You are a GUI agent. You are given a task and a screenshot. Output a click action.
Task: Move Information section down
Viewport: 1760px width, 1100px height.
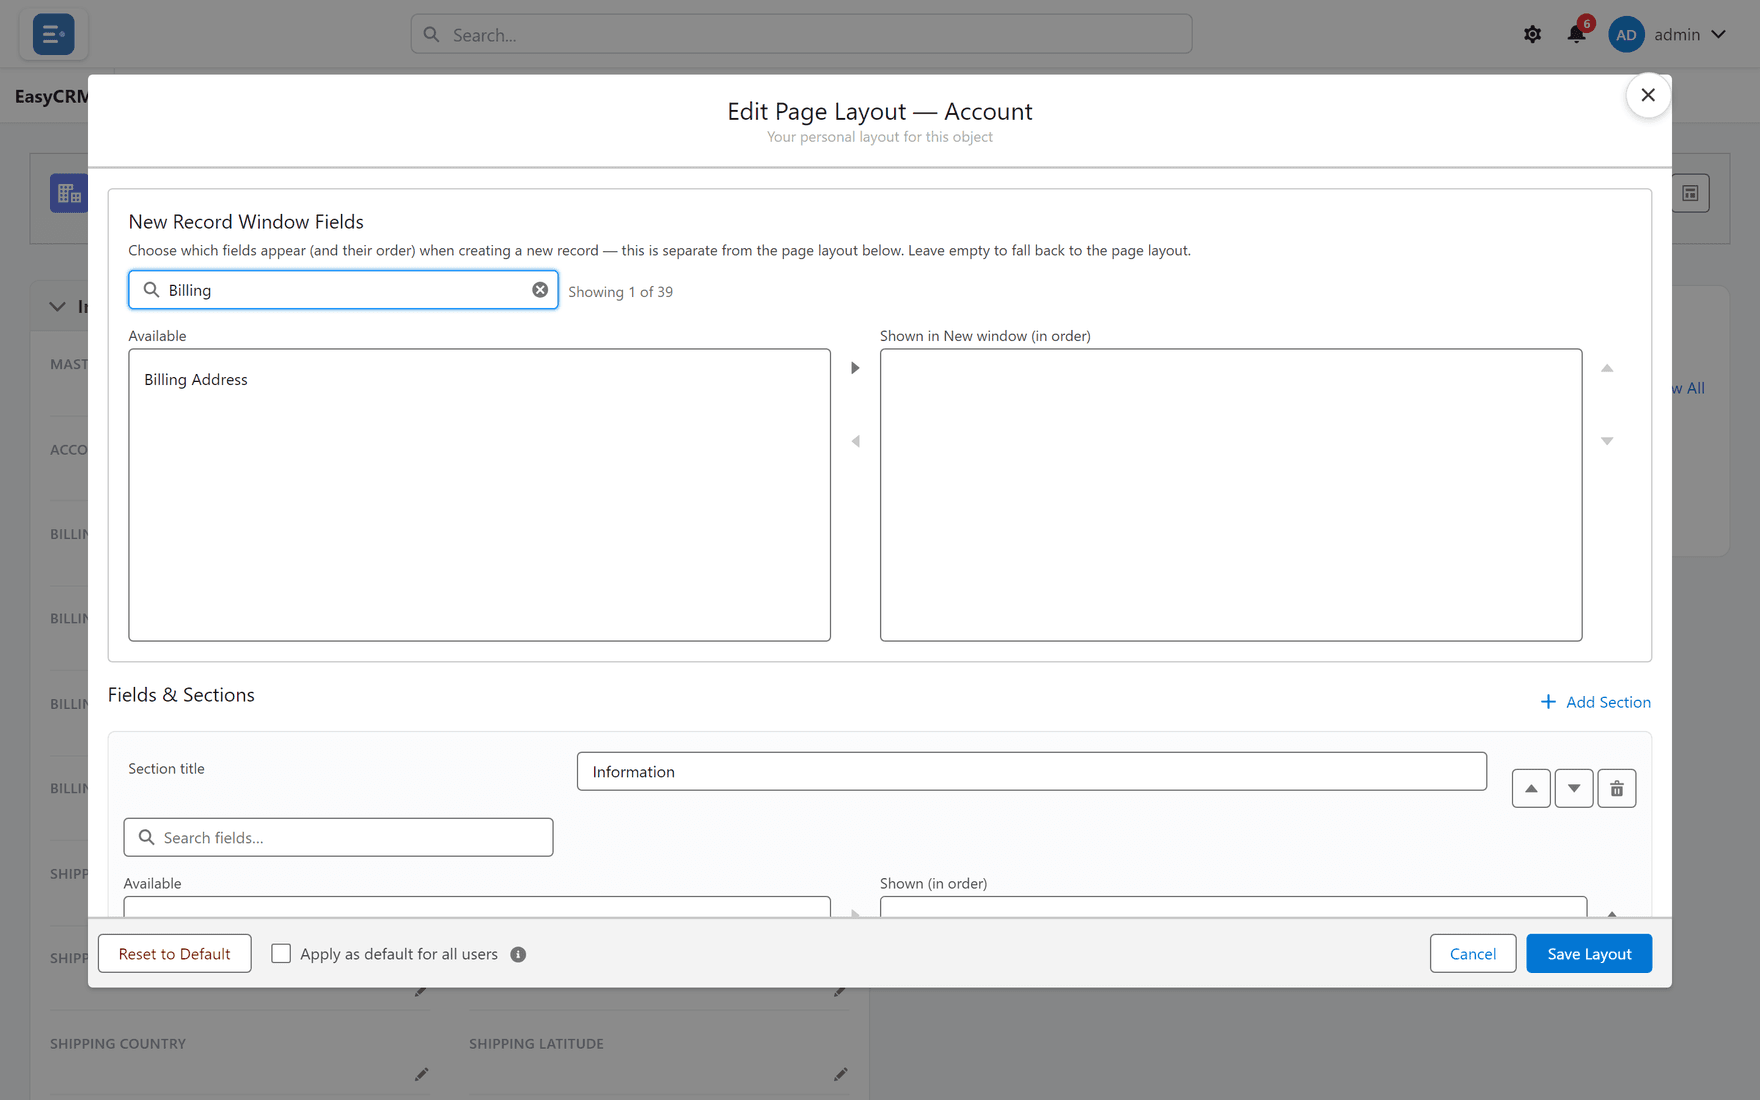1574,789
